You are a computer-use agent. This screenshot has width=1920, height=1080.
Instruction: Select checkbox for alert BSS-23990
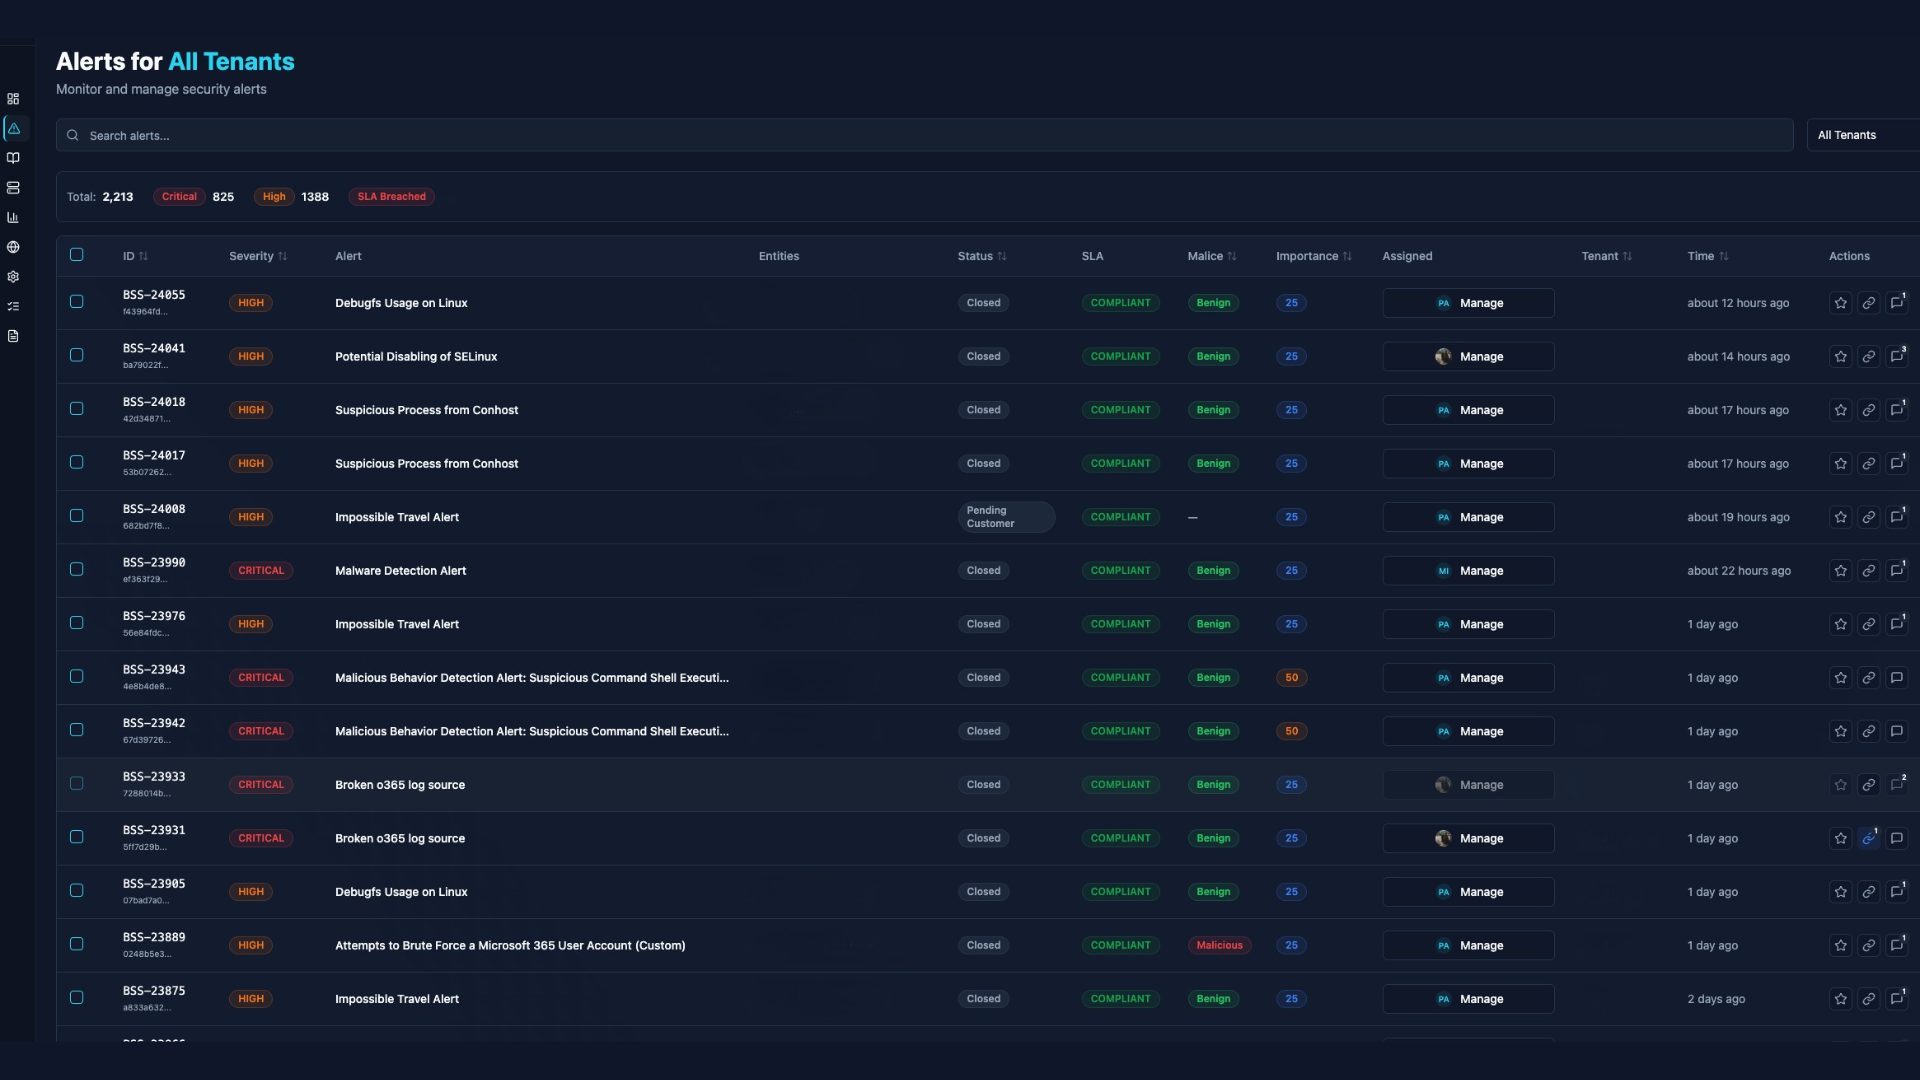(x=77, y=569)
